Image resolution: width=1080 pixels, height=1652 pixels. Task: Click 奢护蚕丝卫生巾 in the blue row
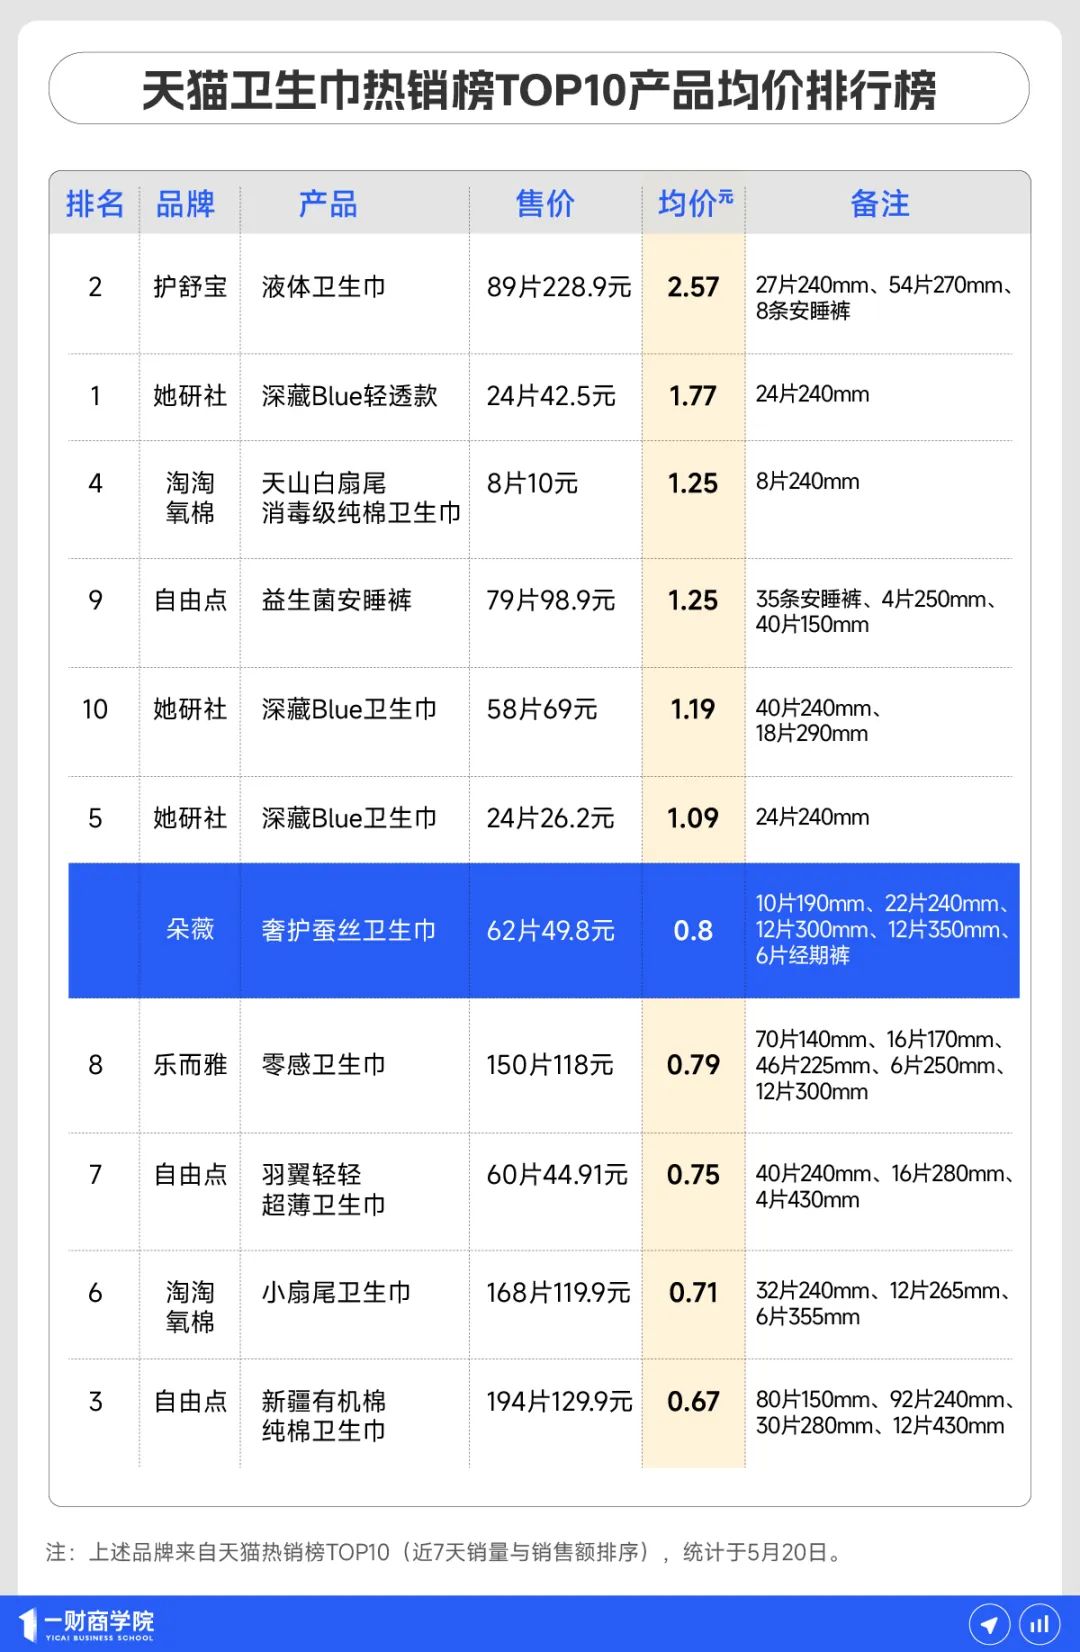click(349, 931)
